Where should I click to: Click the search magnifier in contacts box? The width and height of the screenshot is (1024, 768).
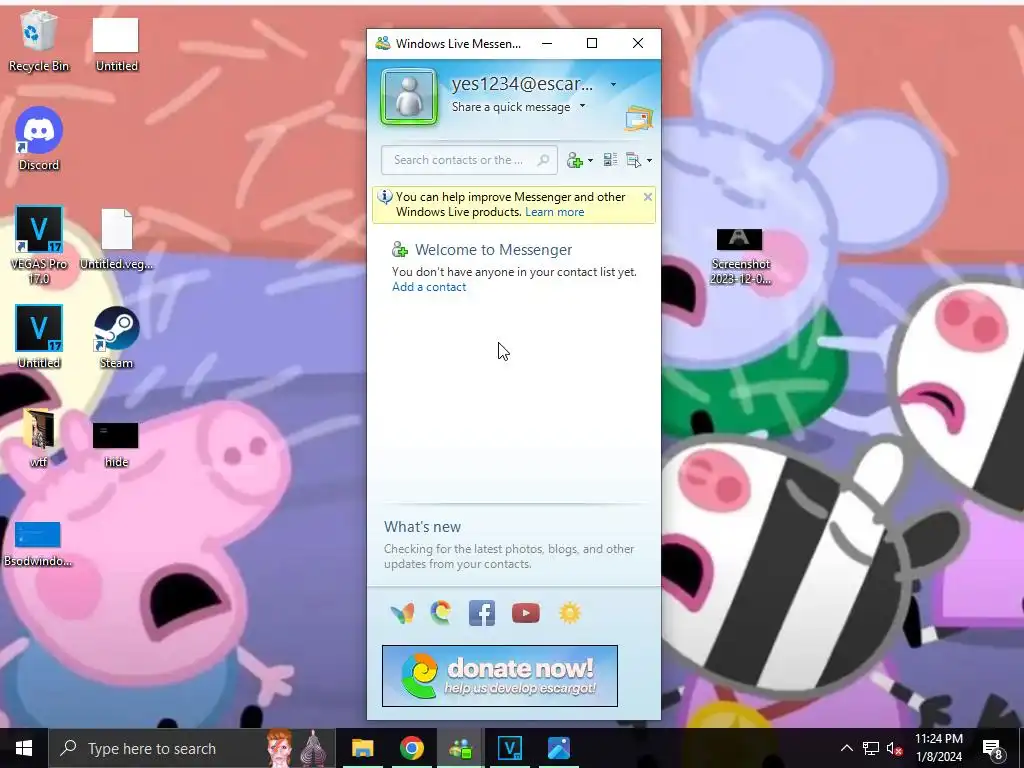[543, 160]
